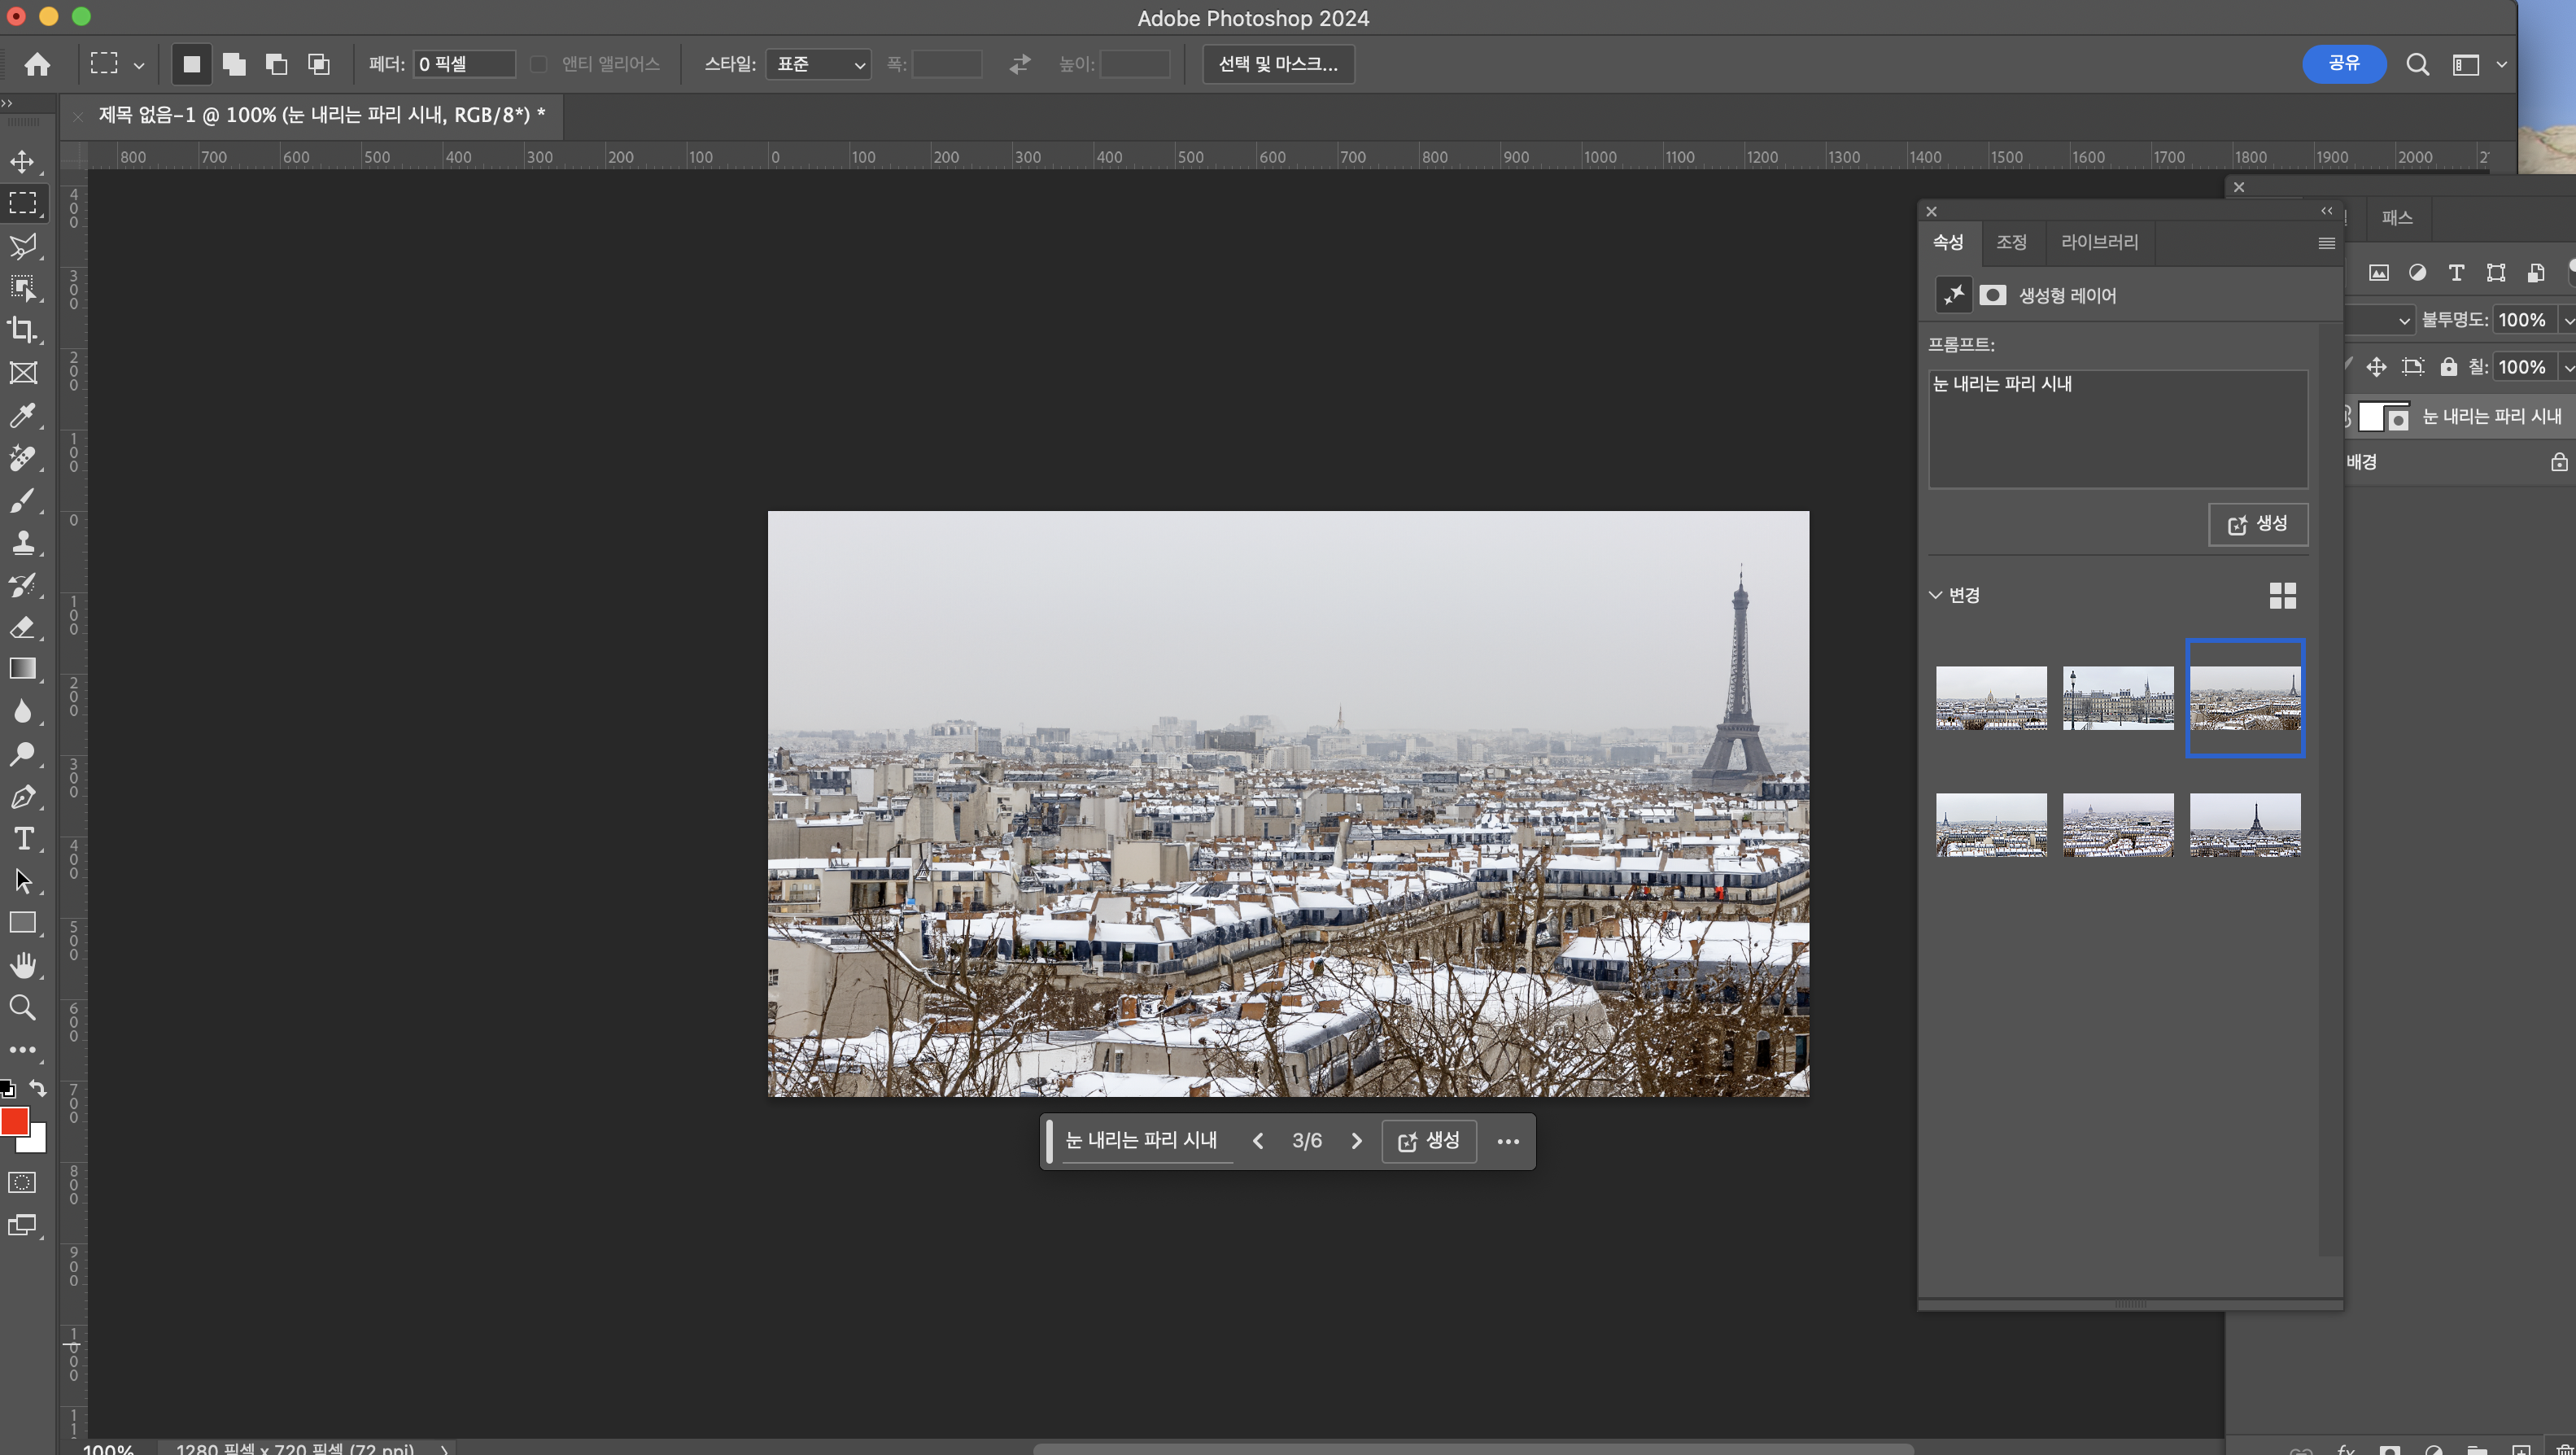Select the Pen tool
Viewport: 2576px width, 1455px height.
point(22,796)
